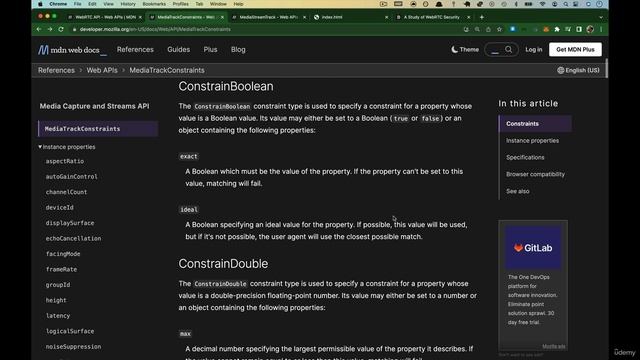Click the MDN web docs logo
640x360 pixels.
click(72, 50)
